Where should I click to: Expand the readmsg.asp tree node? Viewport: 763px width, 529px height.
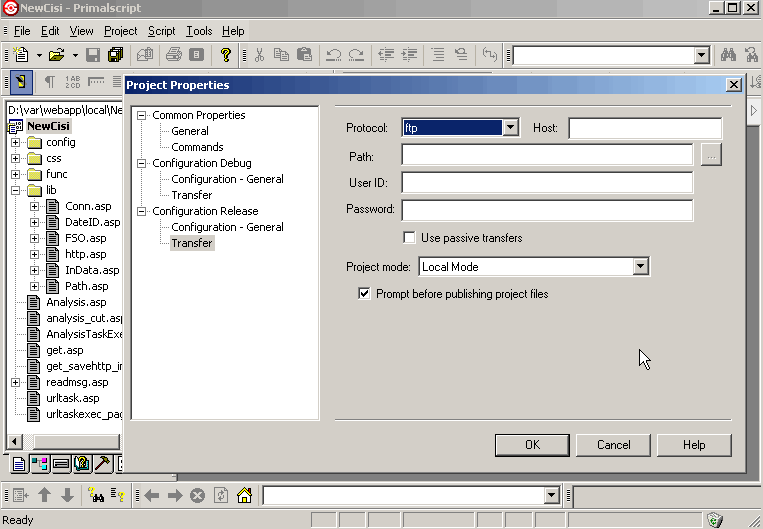coord(16,383)
